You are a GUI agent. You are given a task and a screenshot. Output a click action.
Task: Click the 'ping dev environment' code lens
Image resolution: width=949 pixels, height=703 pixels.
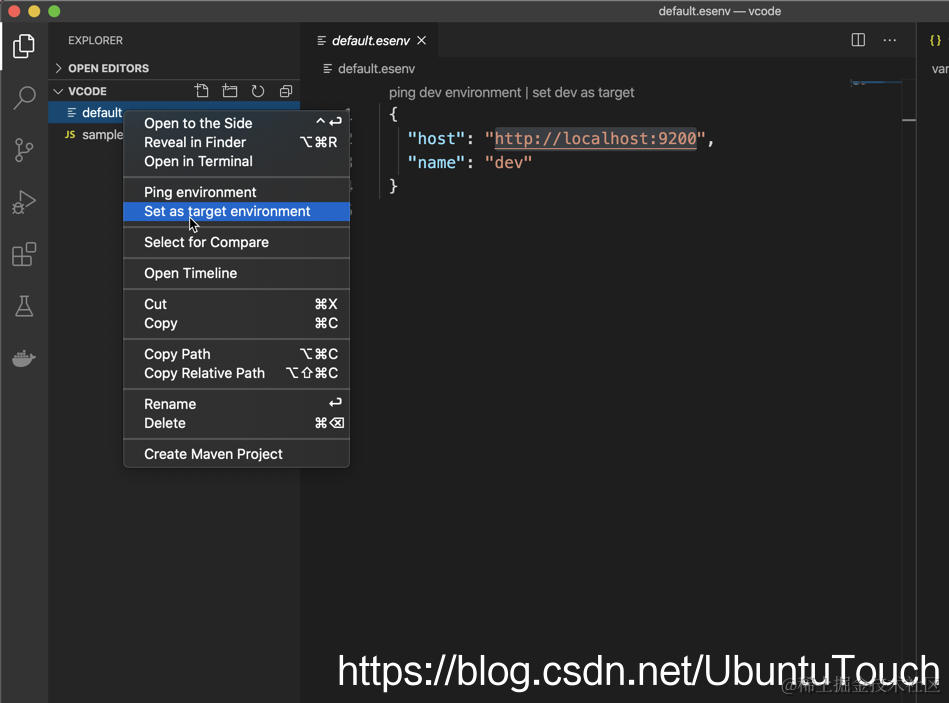pos(455,93)
